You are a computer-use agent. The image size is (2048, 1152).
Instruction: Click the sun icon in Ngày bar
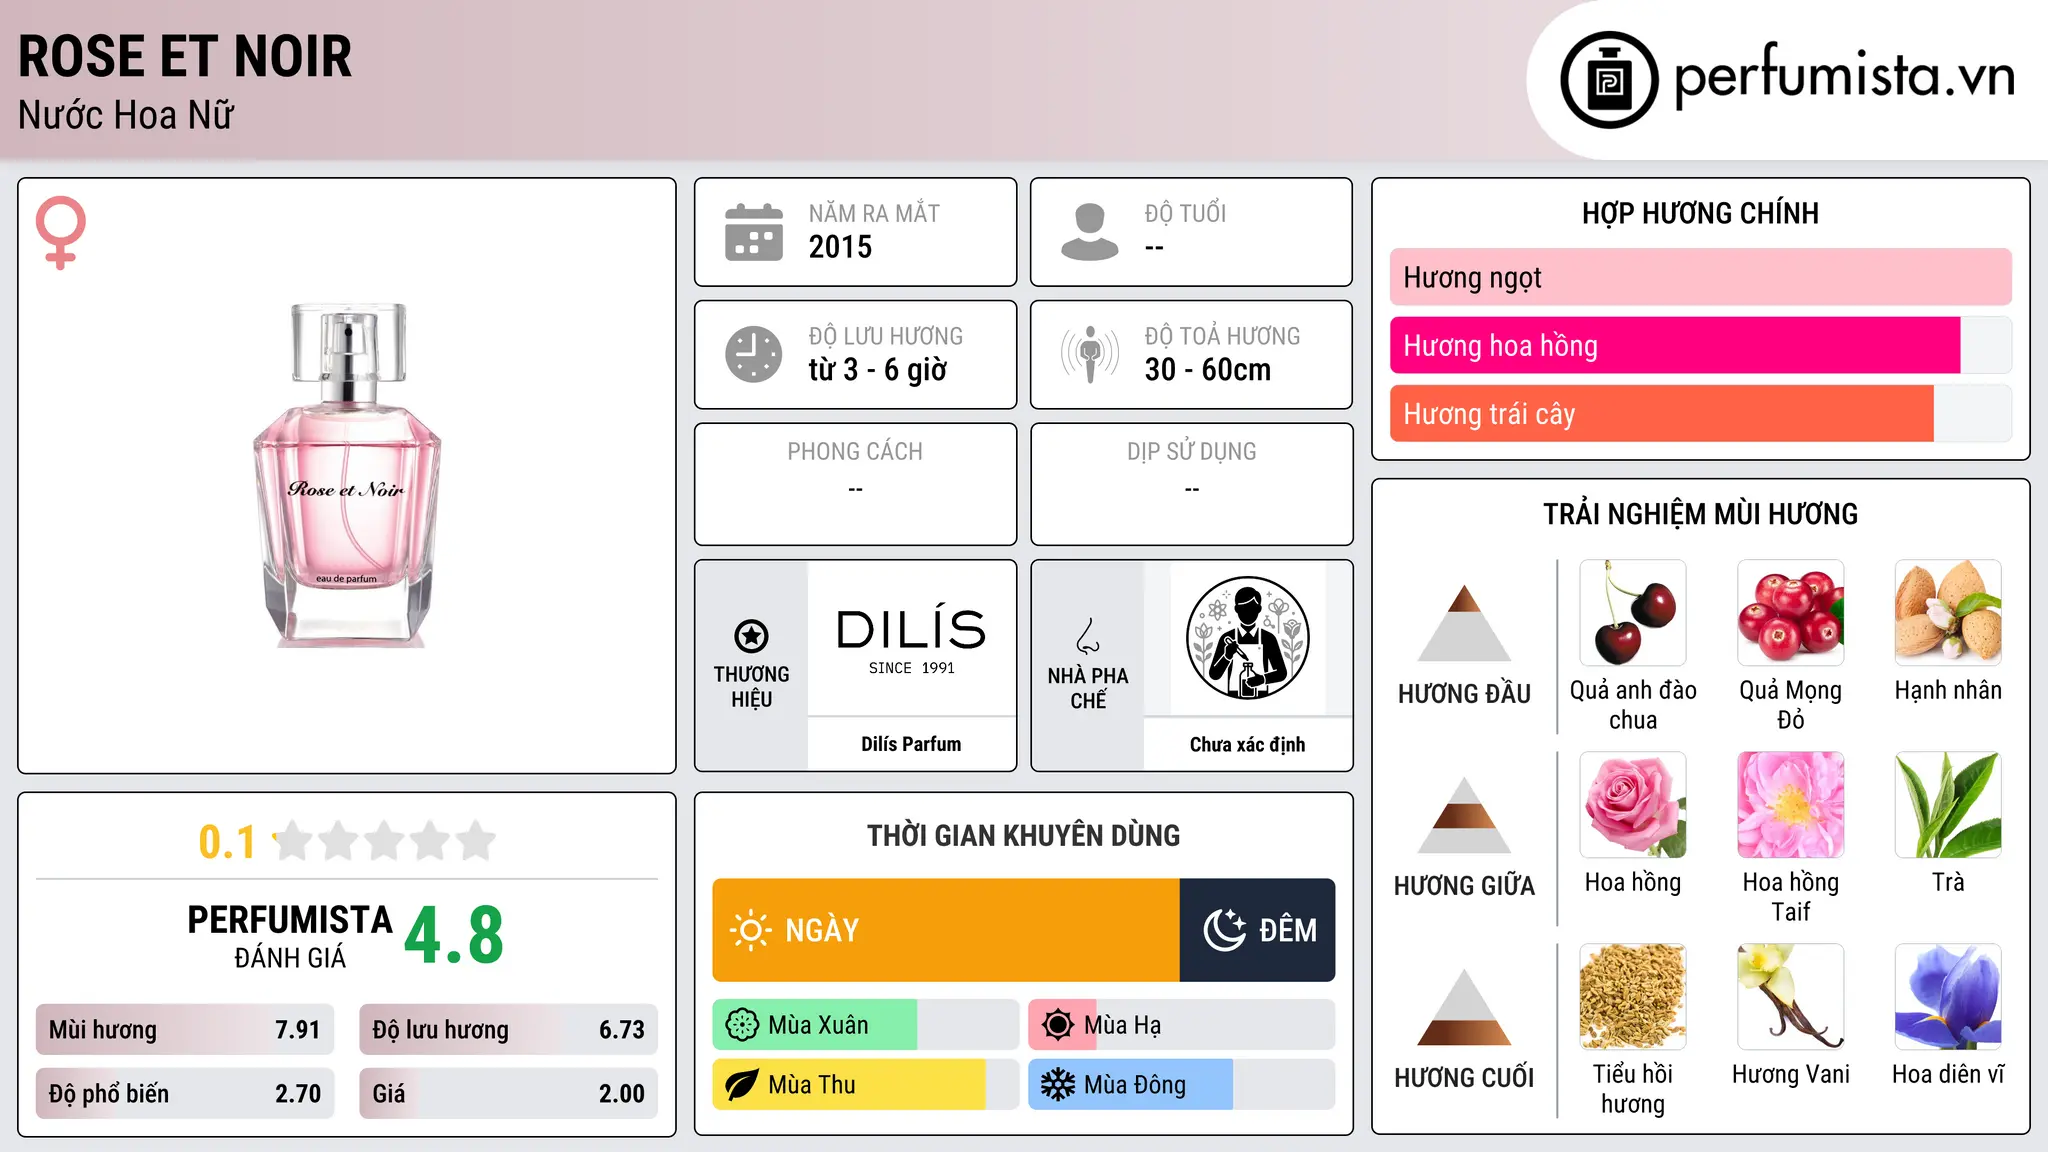pos(750,930)
